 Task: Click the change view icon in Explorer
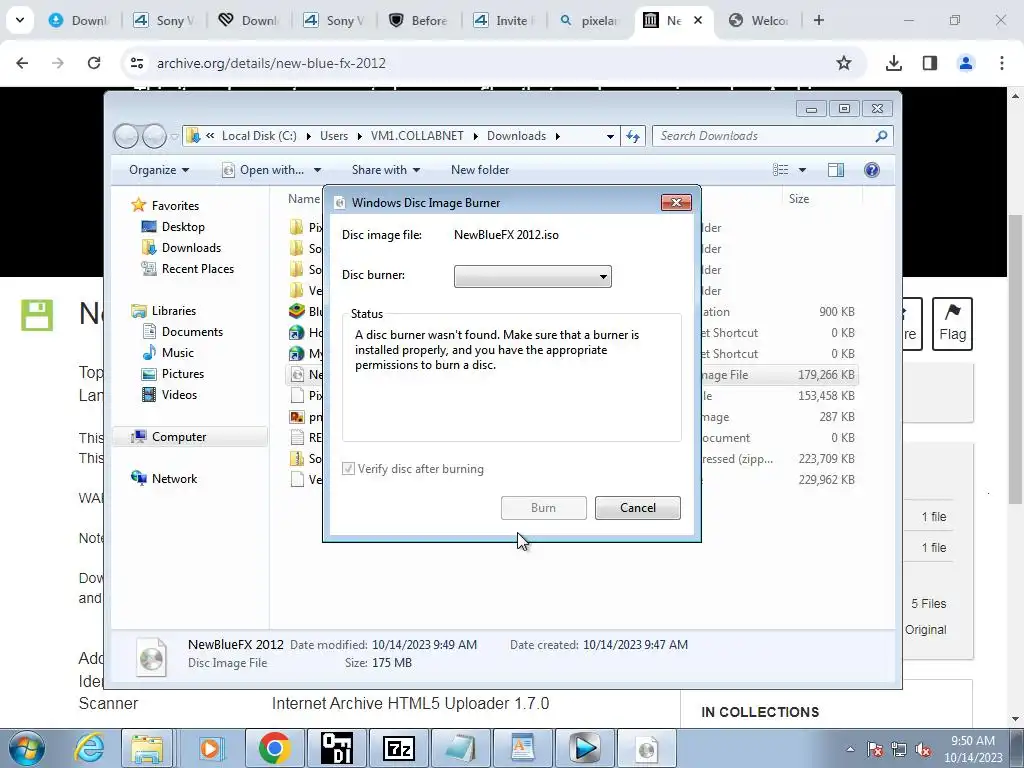(780, 170)
